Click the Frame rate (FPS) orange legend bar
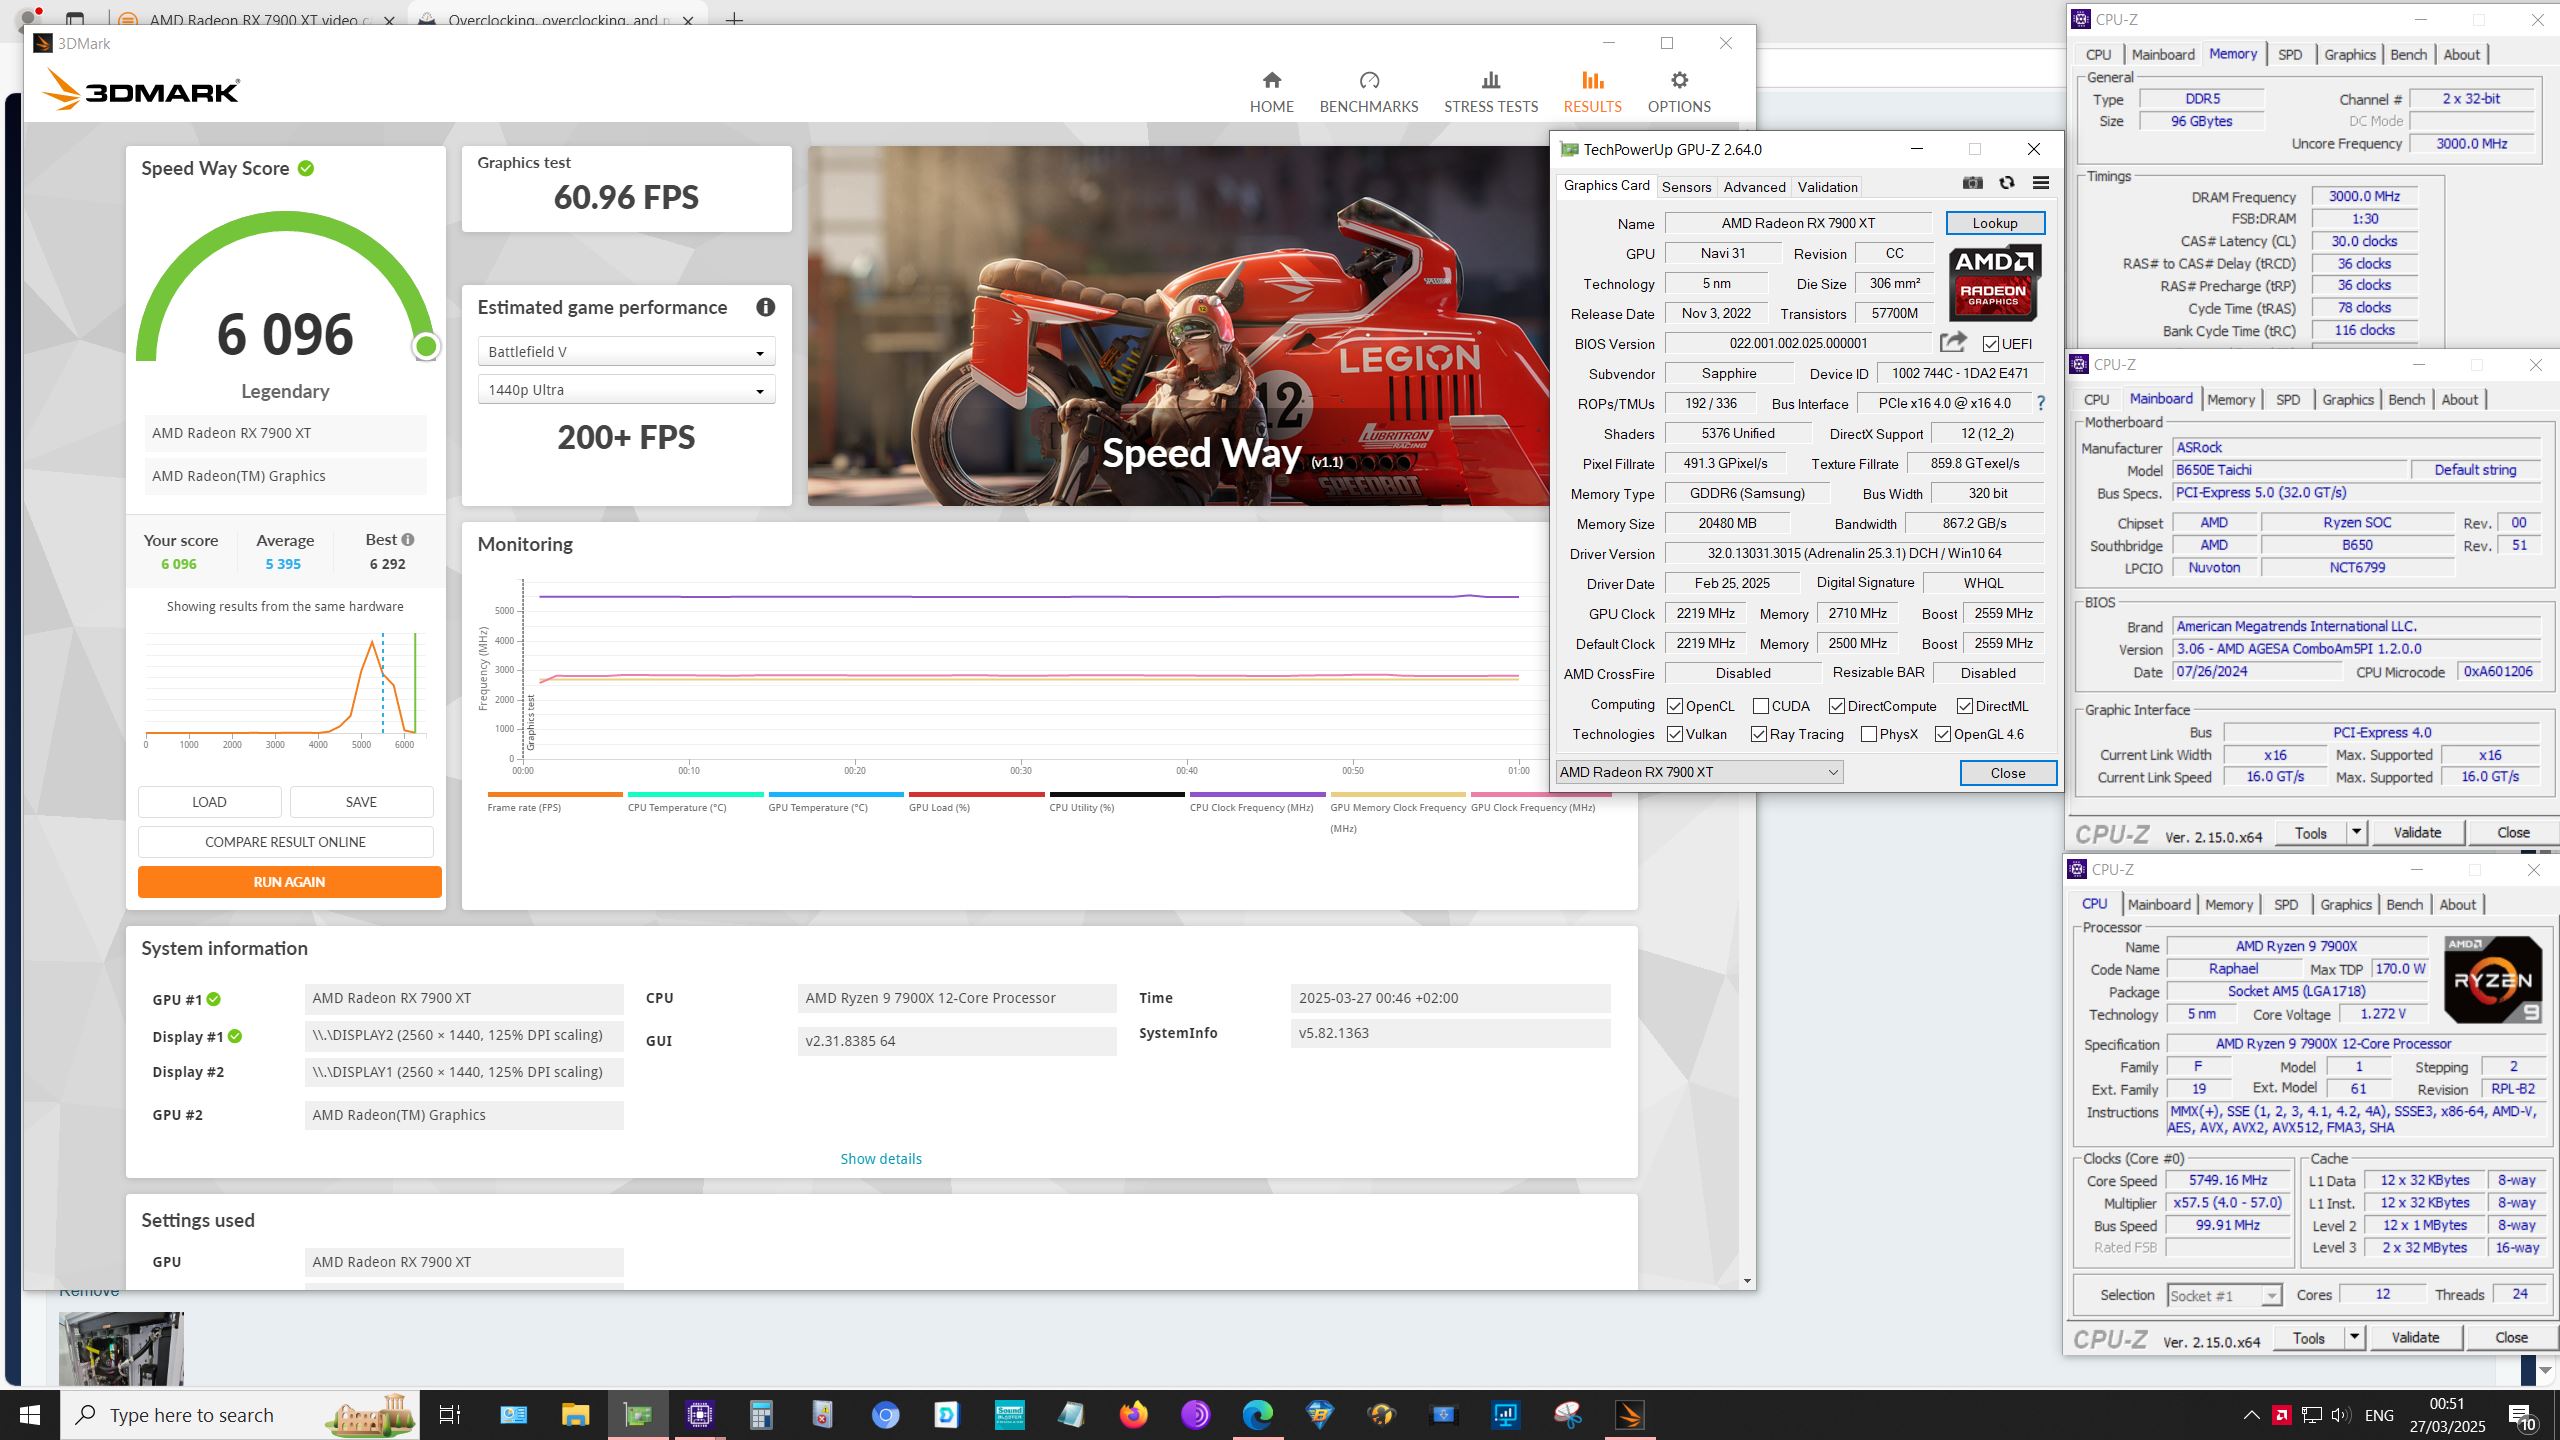Image resolution: width=2560 pixels, height=1440 pixels. 555,795
